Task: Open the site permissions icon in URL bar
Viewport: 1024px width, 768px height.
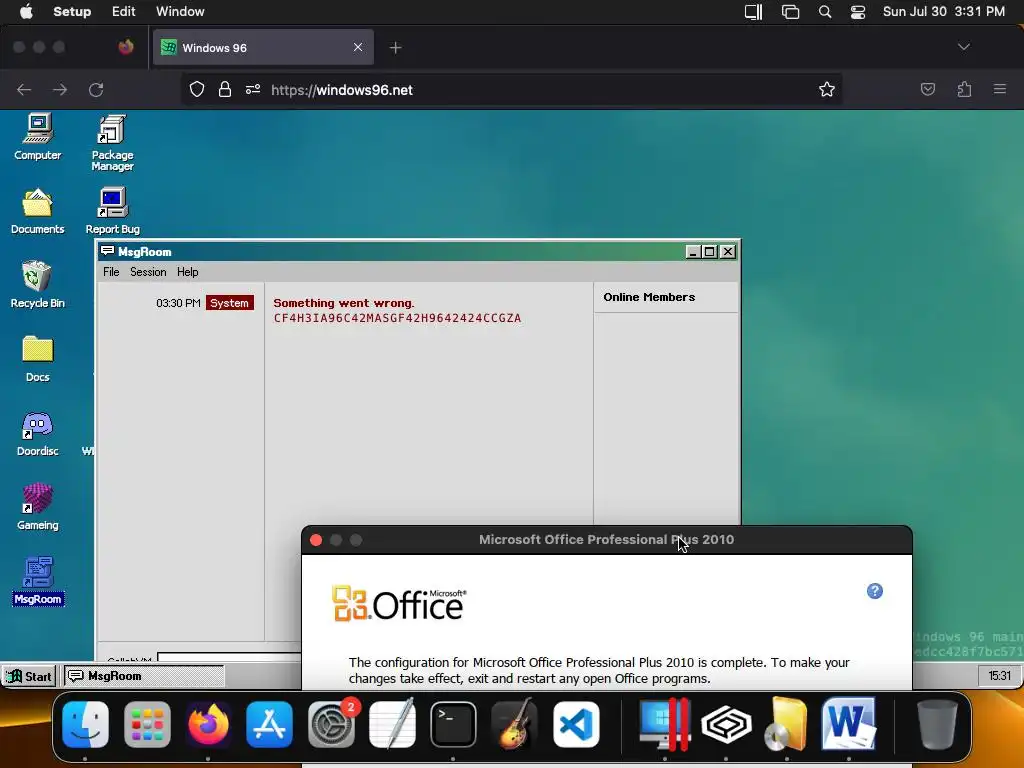Action: pyautogui.click(x=253, y=89)
